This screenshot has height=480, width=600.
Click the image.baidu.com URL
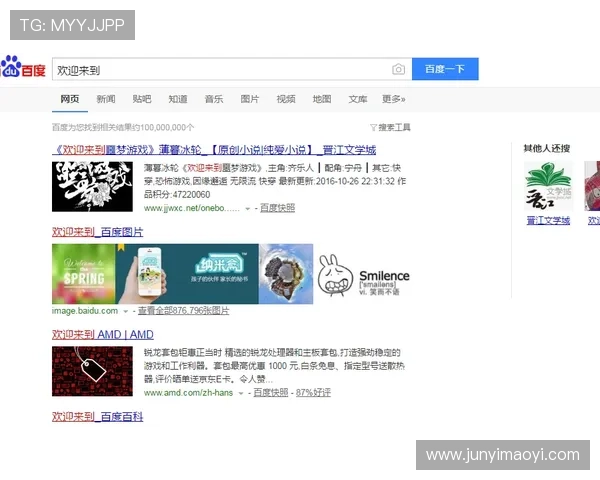click(85, 311)
